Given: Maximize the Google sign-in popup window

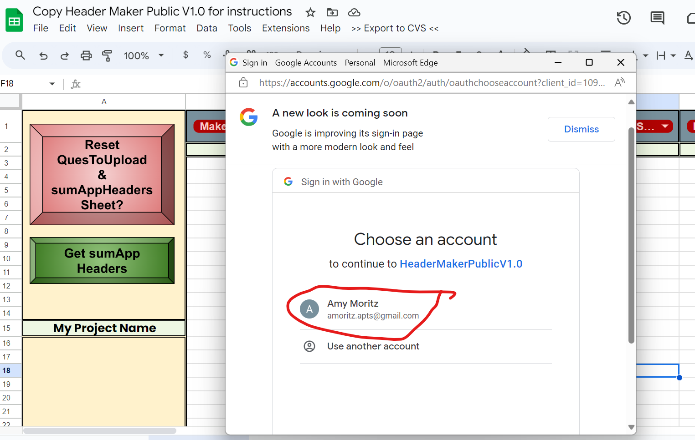Looking at the screenshot, I should (x=589, y=62).
